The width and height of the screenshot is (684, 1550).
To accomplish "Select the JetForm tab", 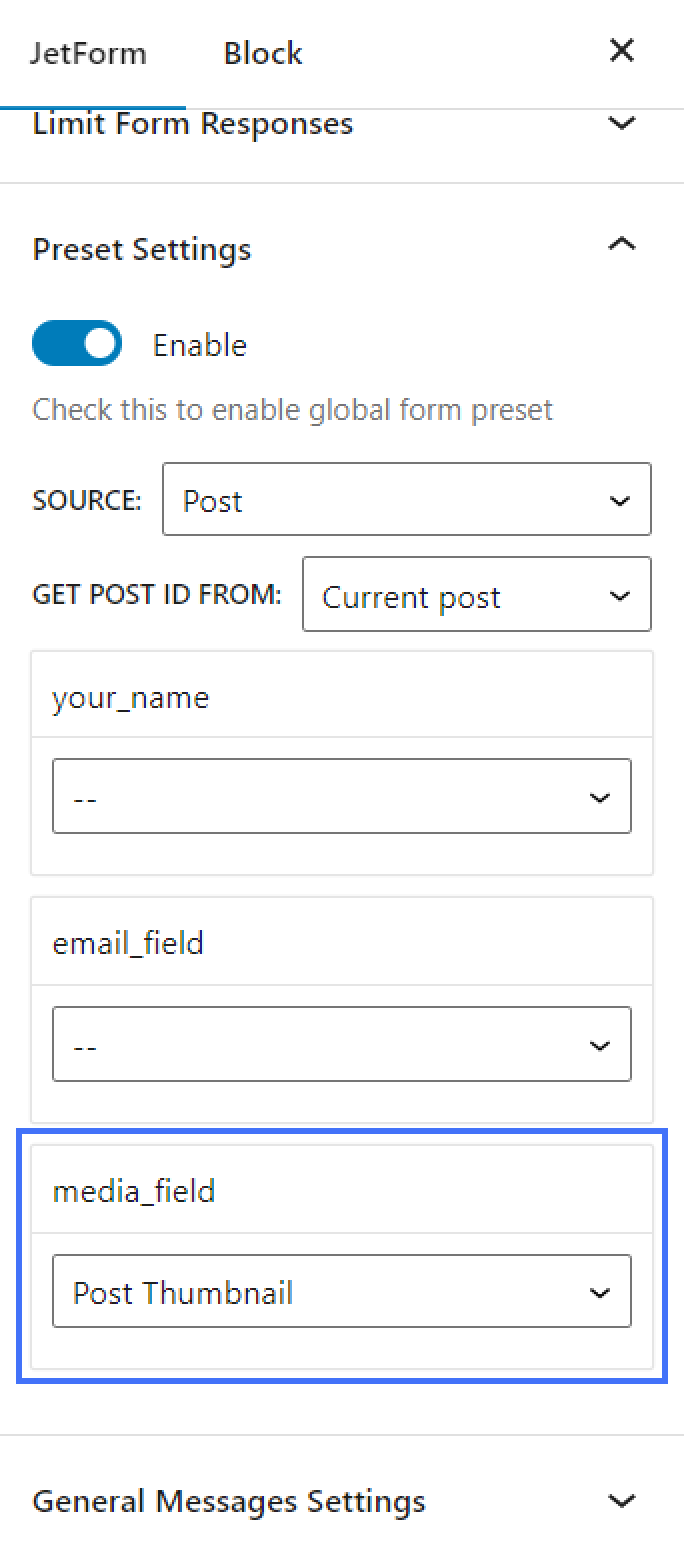I will click(x=89, y=53).
